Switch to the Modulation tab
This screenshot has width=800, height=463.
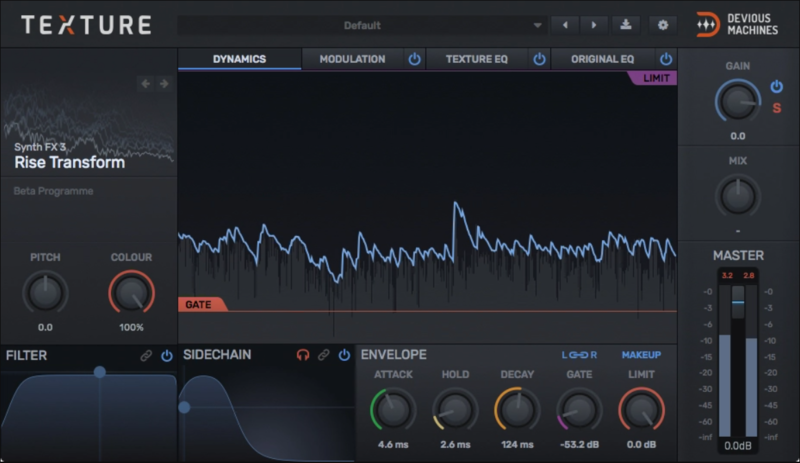click(x=352, y=59)
